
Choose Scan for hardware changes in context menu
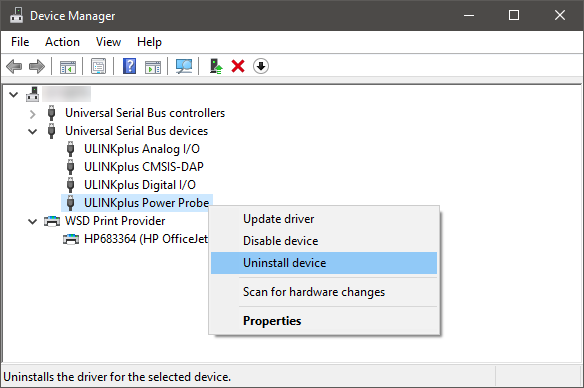pyautogui.click(x=324, y=292)
